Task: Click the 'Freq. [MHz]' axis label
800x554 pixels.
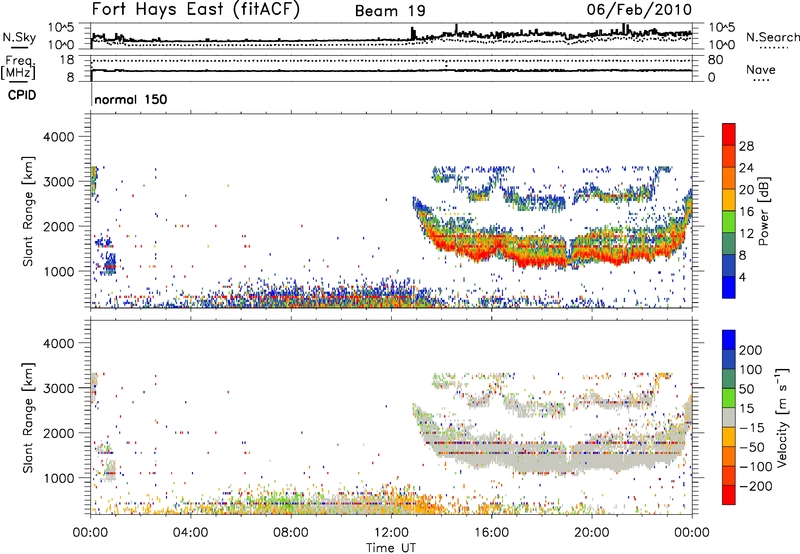Action: click(x=18, y=68)
